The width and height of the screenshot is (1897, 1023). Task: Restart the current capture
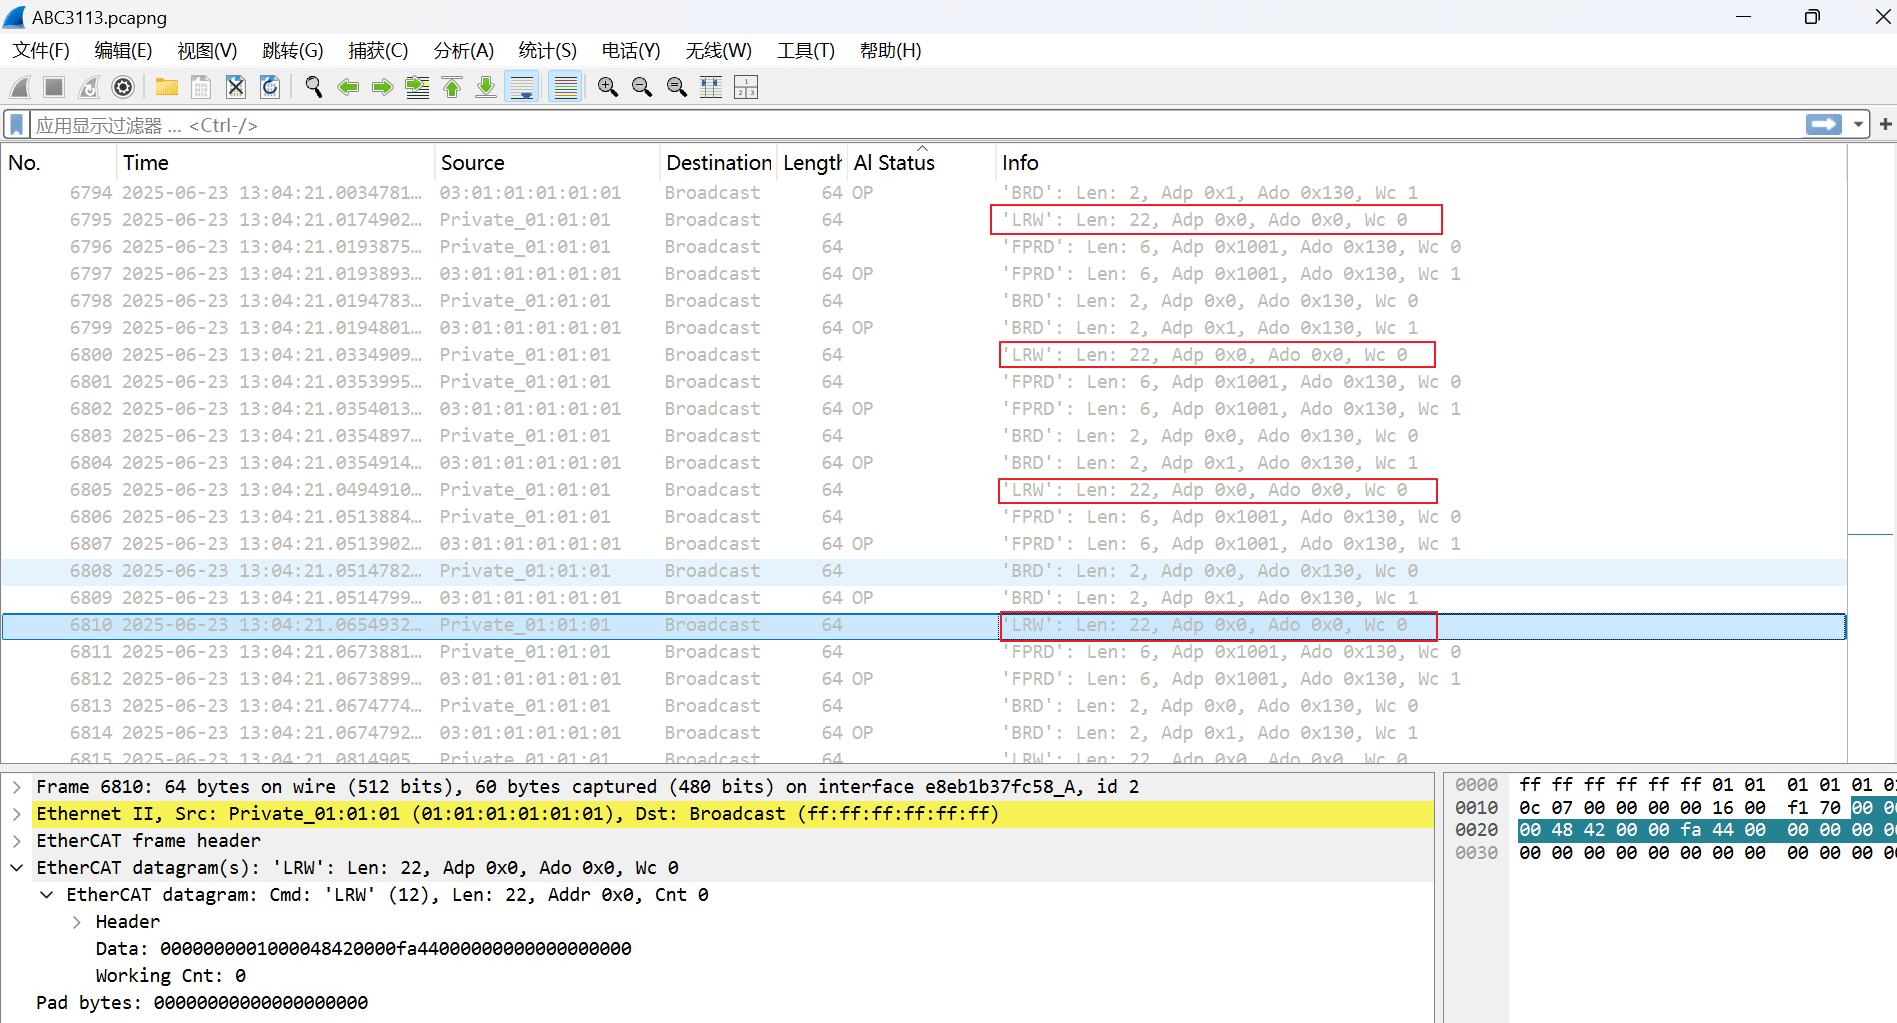[89, 88]
